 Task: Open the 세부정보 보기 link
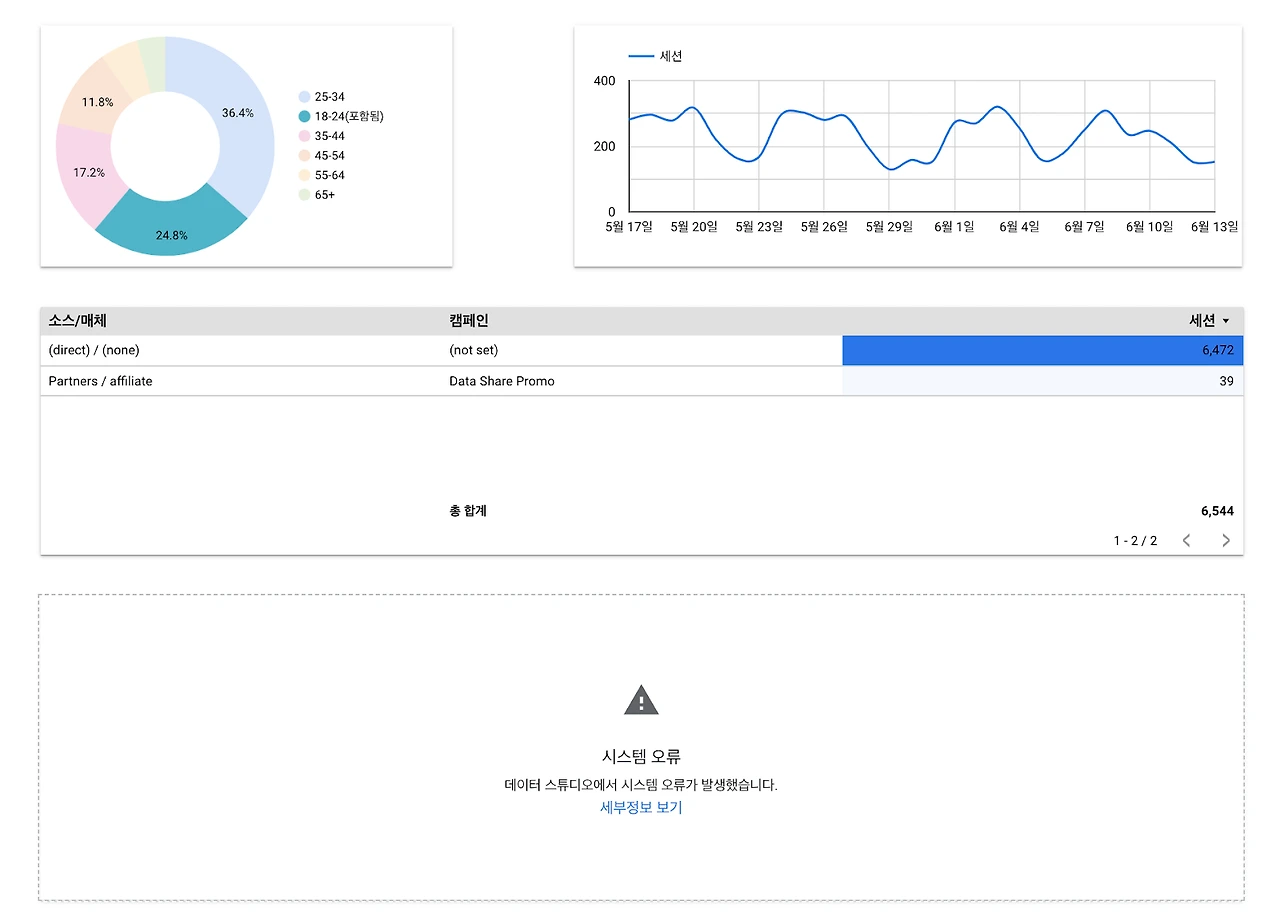641,808
